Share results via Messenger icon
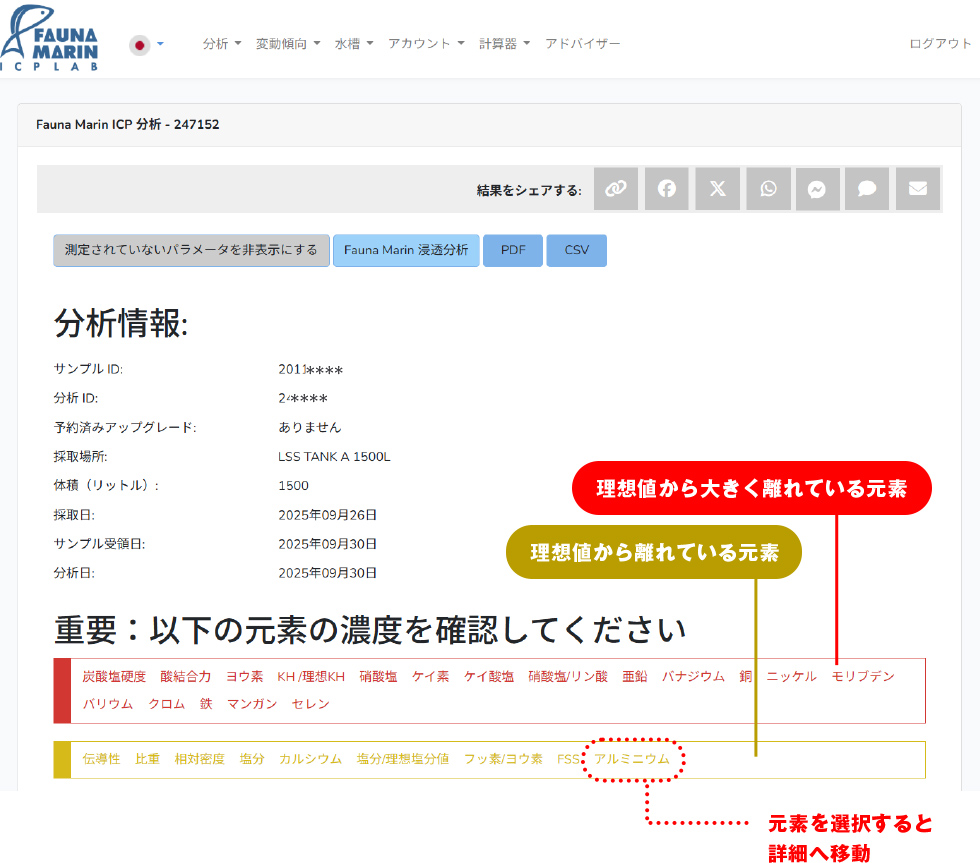This screenshot has width=980, height=863. (x=817, y=189)
